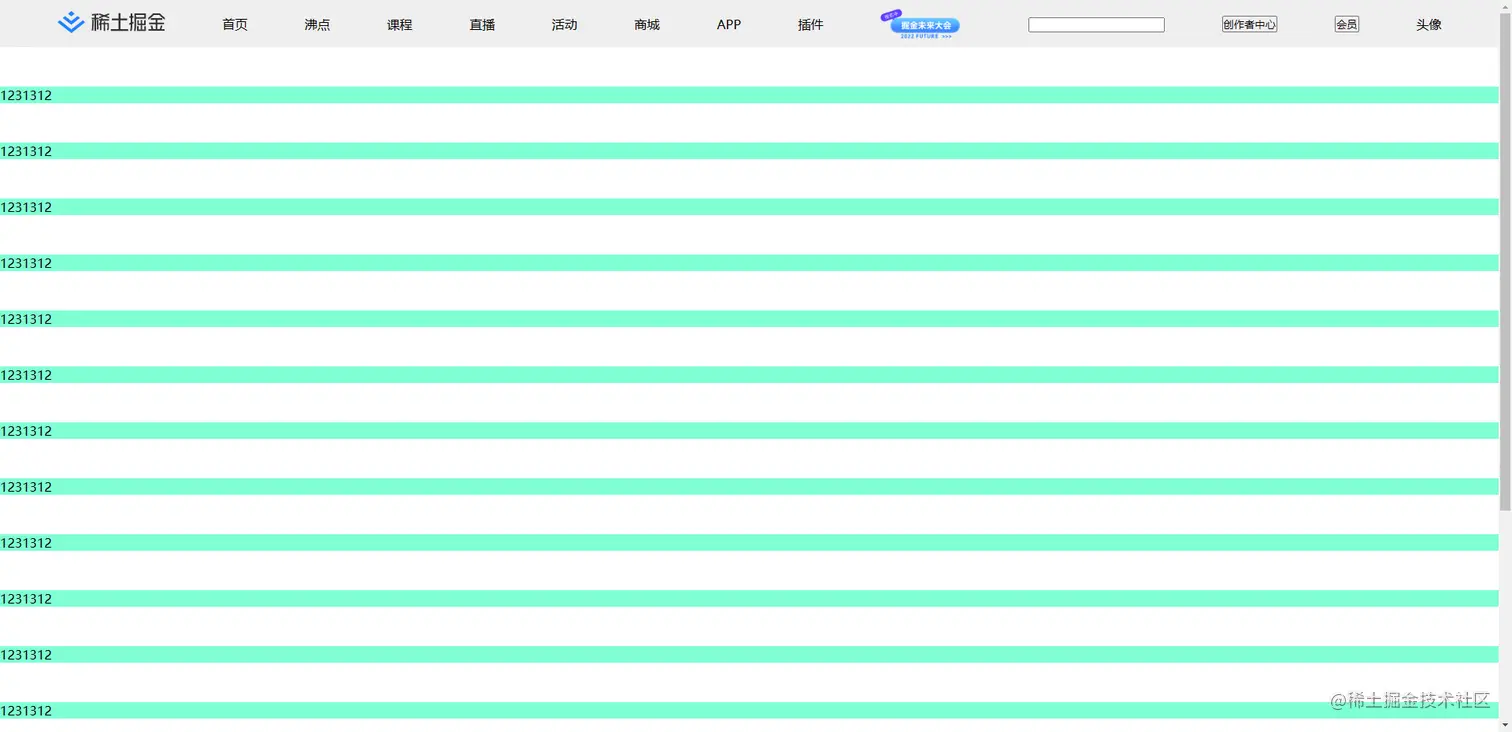The width and height of the screenshot is (1512, 732).
Task: Focus the search input in the header
Action: tap(1096, 25)
